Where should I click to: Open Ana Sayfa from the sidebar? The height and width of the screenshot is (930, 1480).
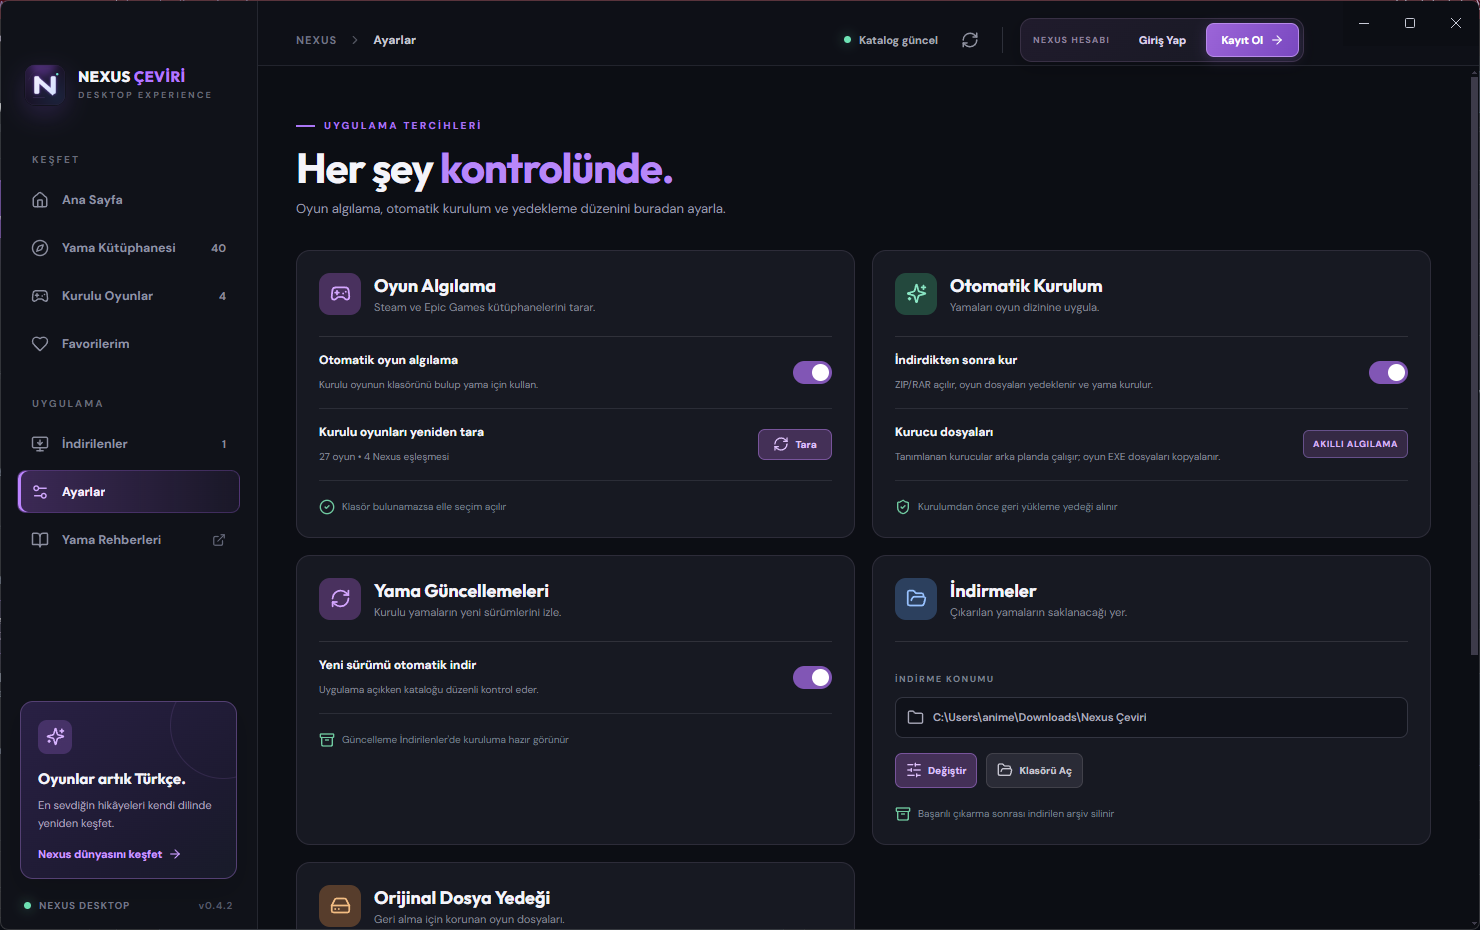point(129,200)
